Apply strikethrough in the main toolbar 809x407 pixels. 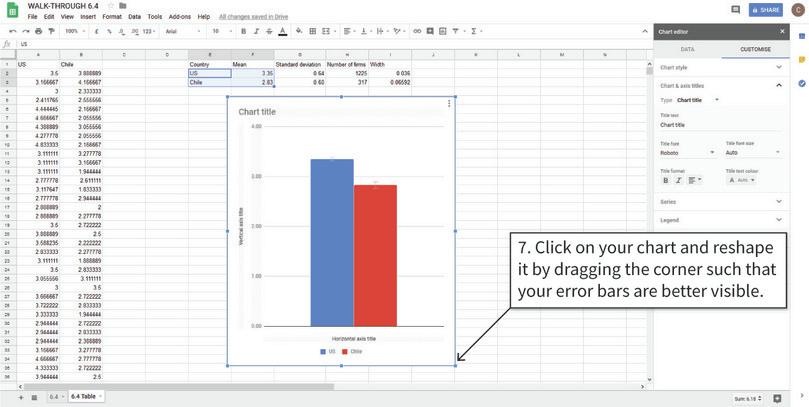(x=269, y=31)
